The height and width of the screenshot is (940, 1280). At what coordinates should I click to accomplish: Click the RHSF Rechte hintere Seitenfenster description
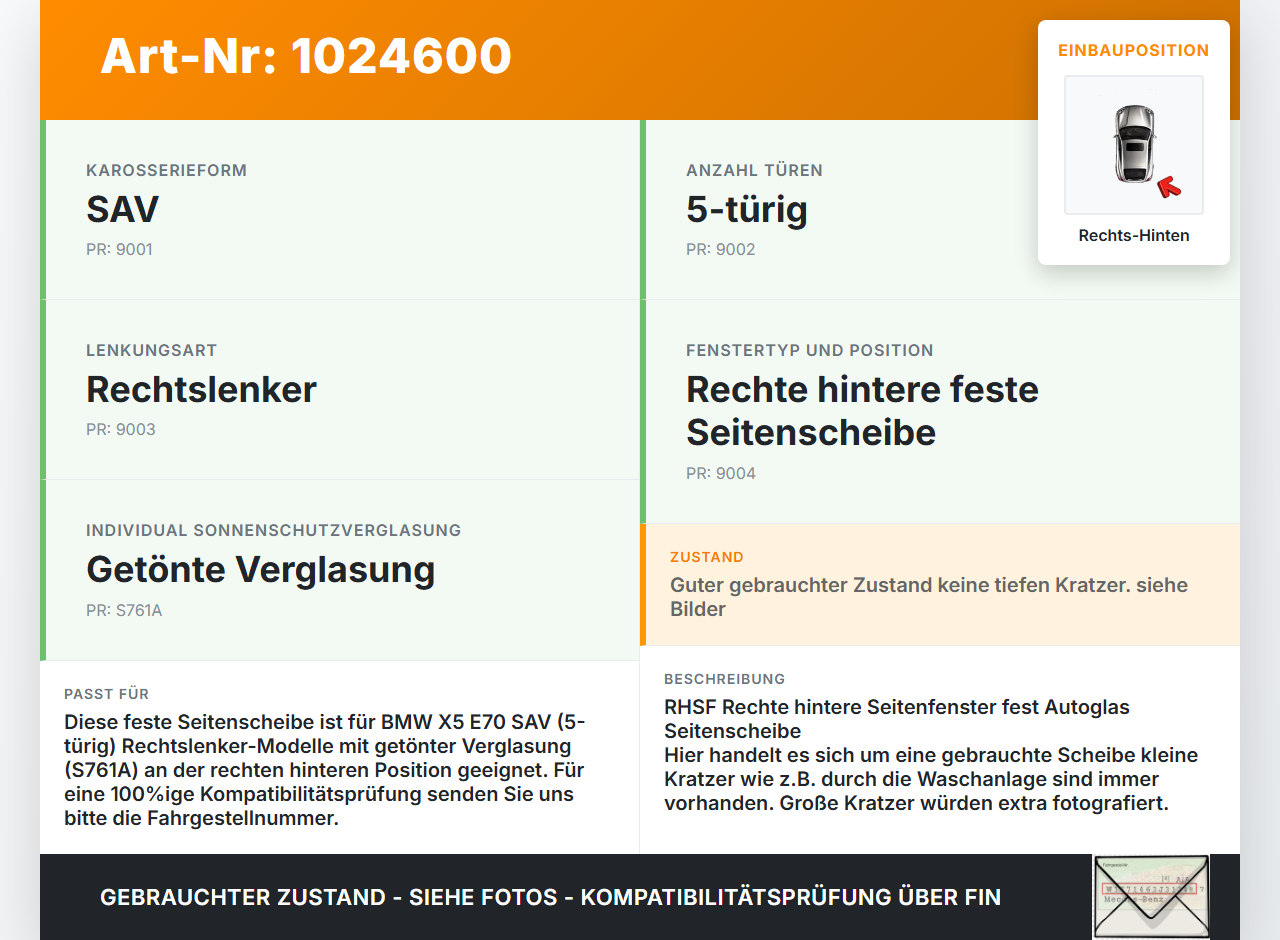[931, 755]
